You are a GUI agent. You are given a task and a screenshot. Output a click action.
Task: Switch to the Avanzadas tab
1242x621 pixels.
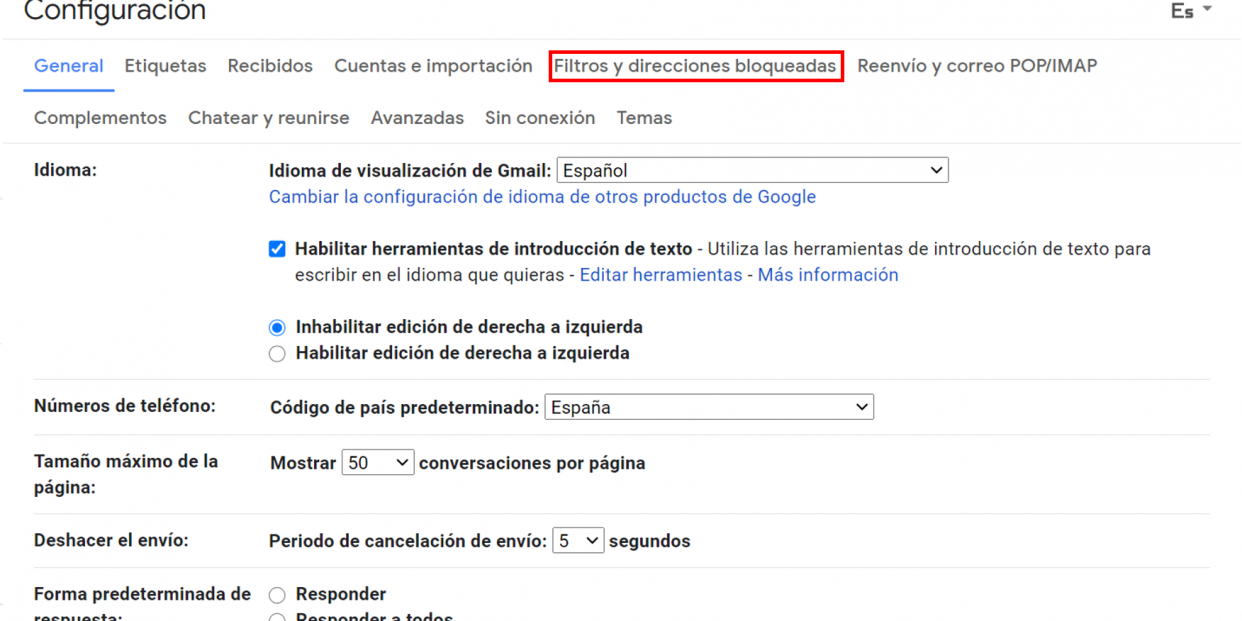[417, 117]
